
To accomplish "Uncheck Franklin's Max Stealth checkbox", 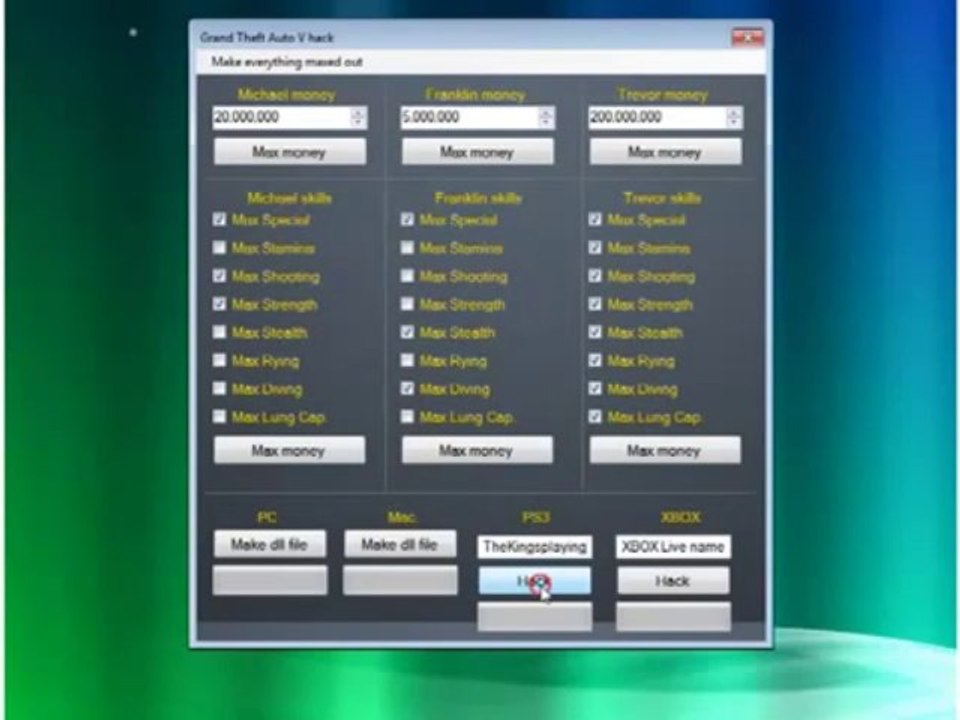I will (407, 332).
